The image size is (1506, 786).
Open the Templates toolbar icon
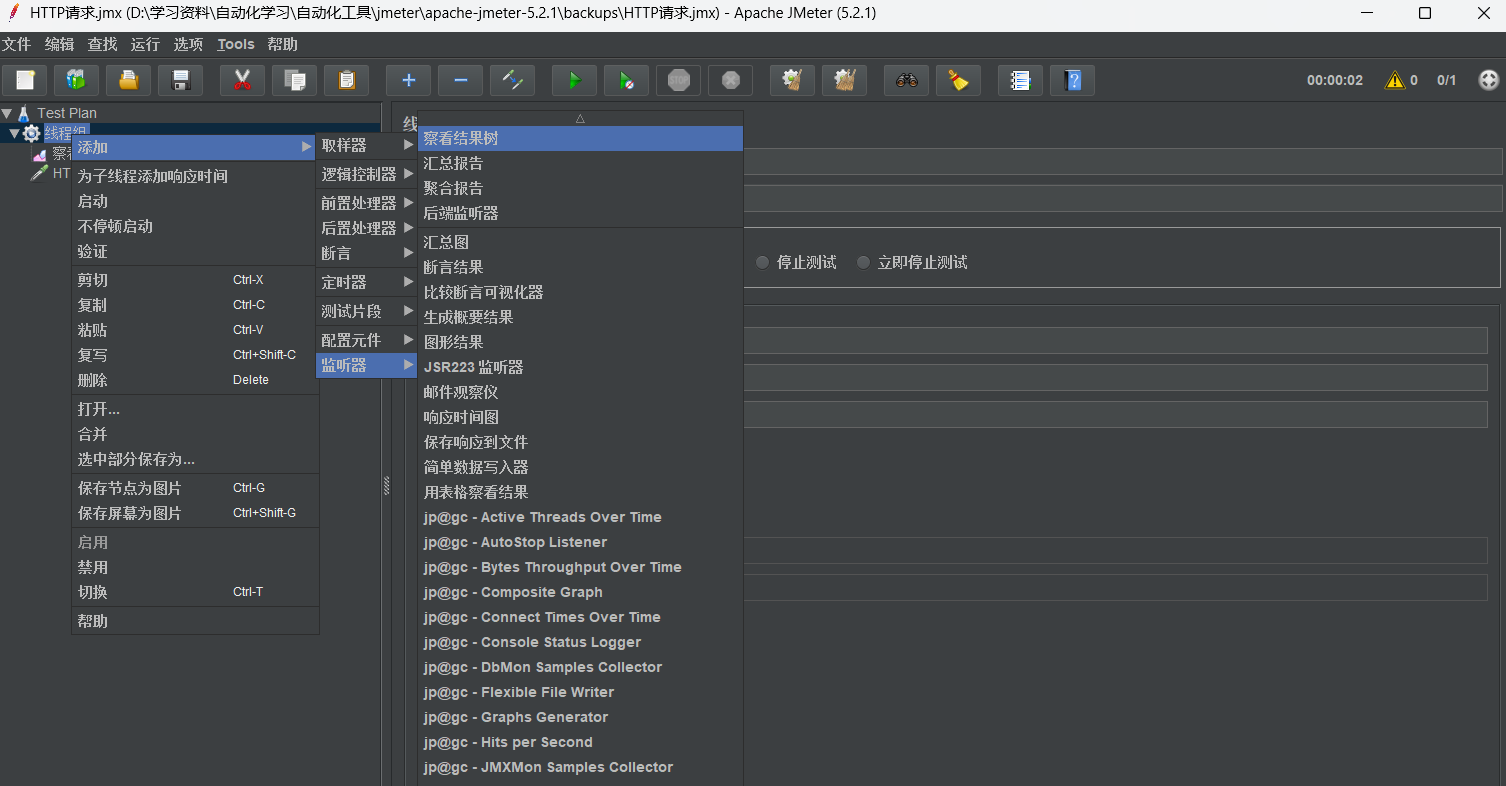point(76,80)
